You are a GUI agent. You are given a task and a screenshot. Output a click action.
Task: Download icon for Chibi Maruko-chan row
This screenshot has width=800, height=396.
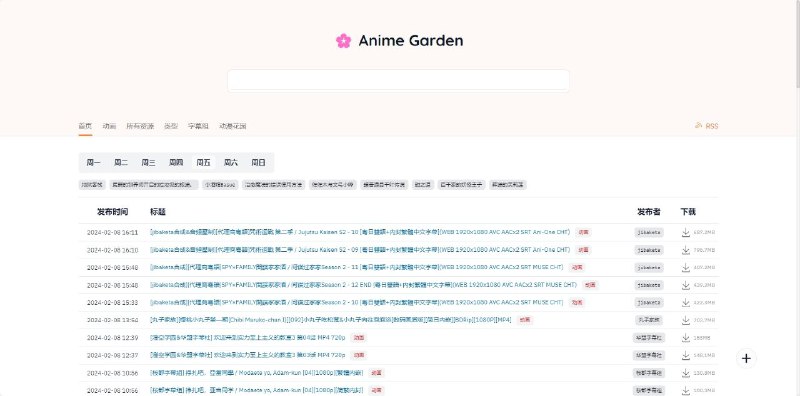(686, 320)
